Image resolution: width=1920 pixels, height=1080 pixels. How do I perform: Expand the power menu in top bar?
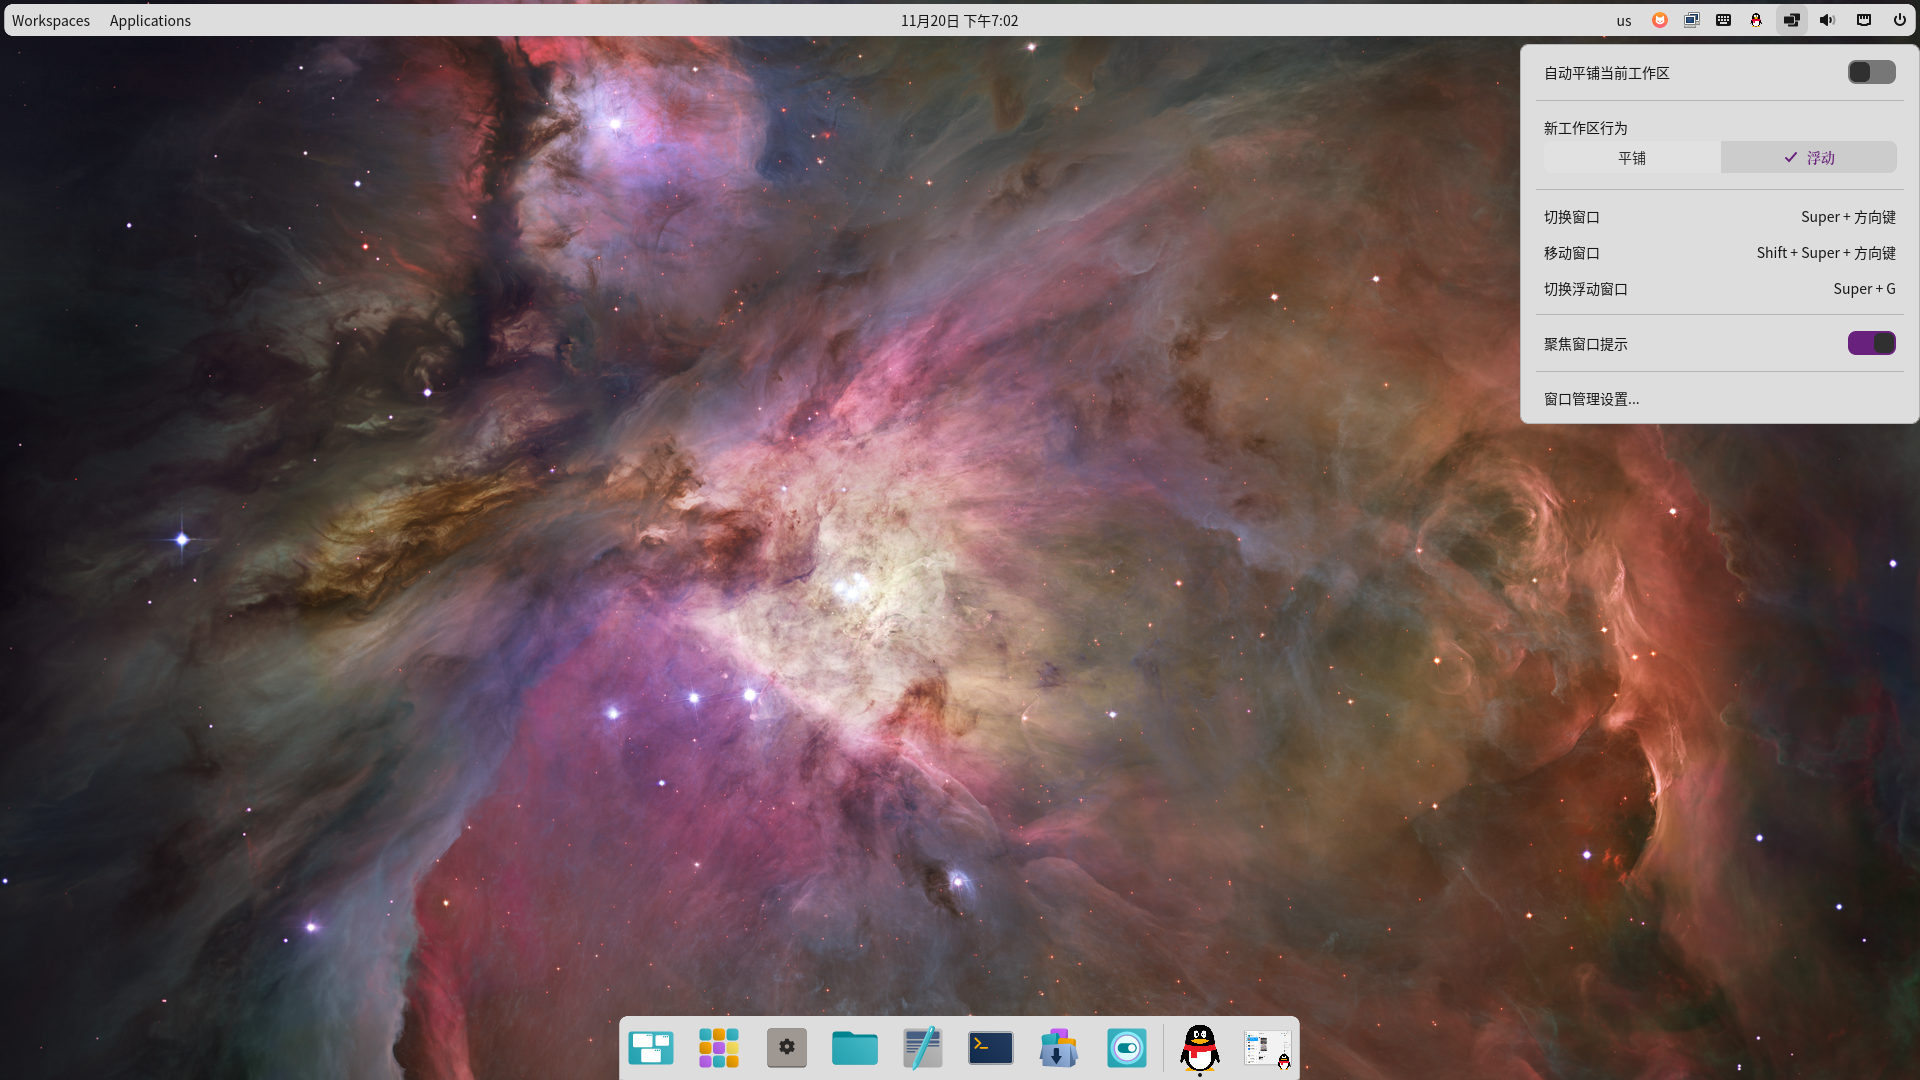point(1899,20)
